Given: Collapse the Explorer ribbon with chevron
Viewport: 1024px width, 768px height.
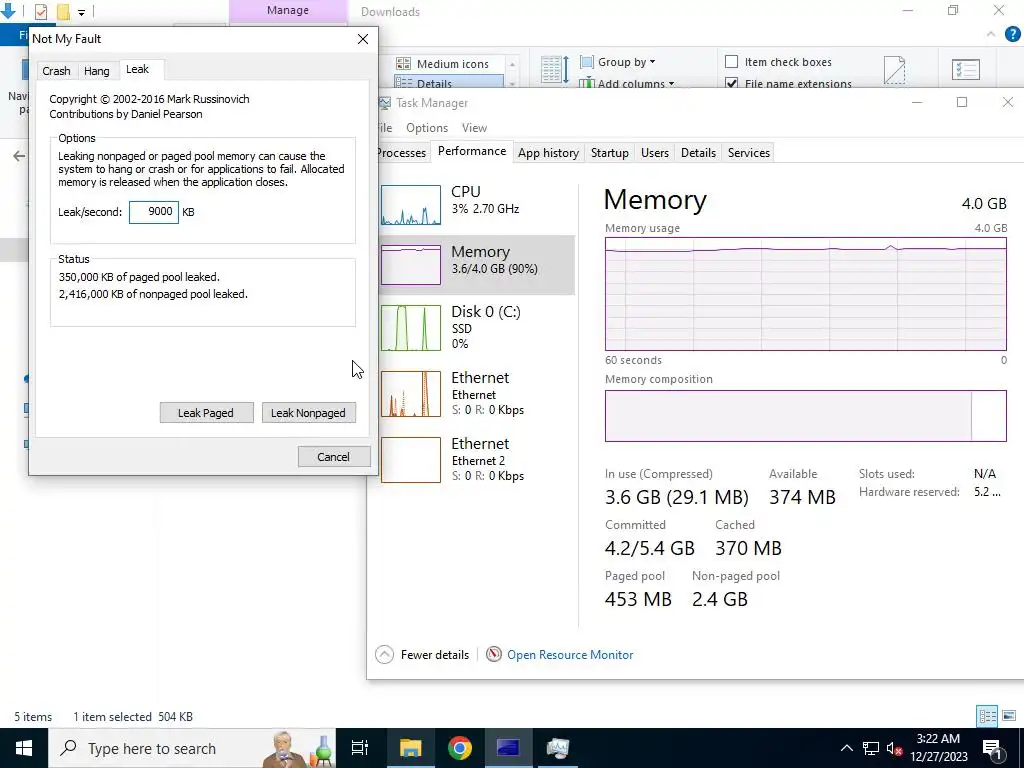Looking at the screenshot, I should click(991, 34).
